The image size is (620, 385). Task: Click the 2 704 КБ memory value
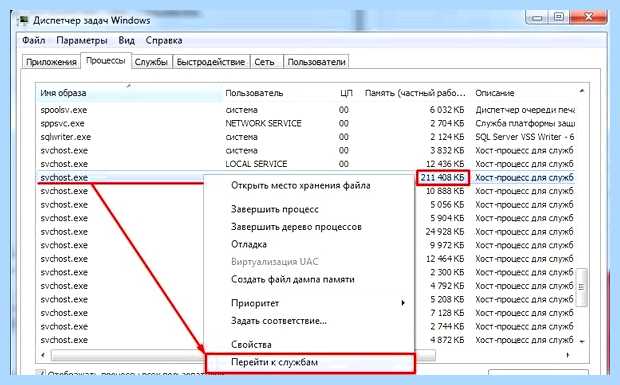(447, 123)
